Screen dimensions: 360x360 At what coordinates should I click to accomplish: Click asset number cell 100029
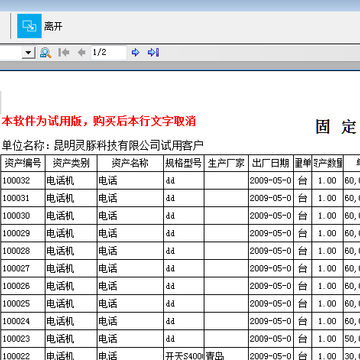23,233
